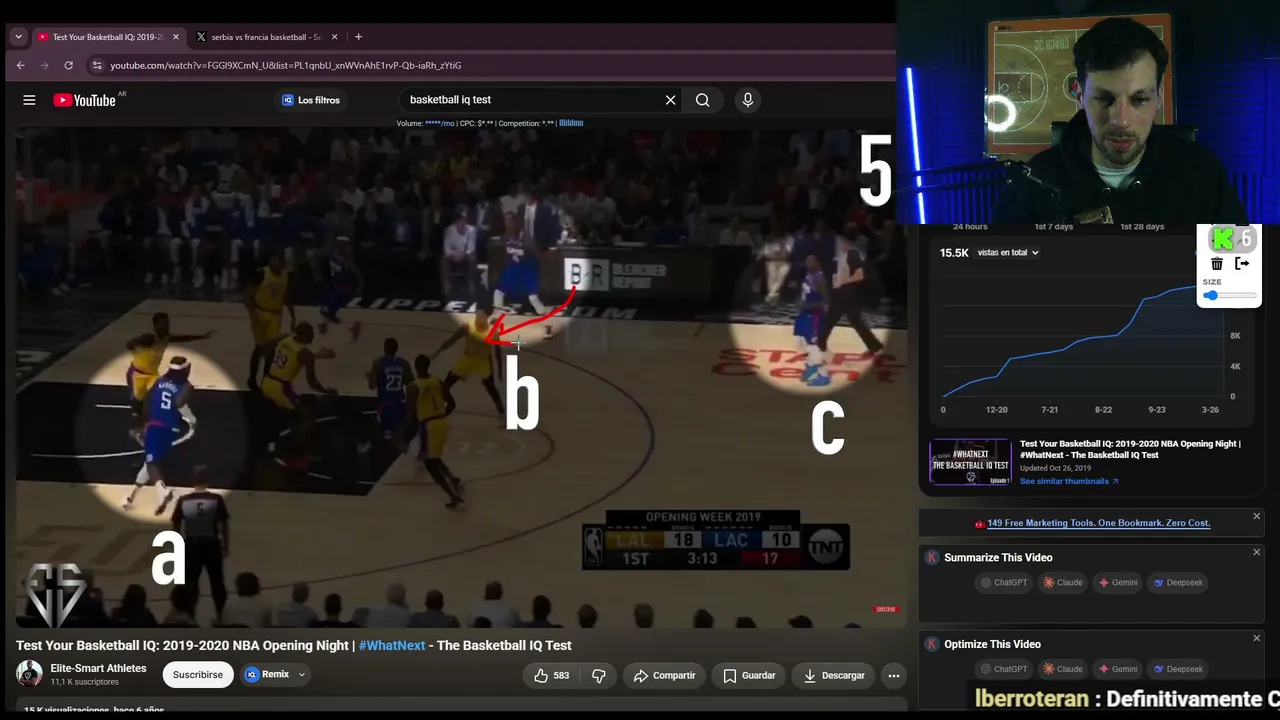Subscribe with the Suscribirse button

(x=198, y=675)
